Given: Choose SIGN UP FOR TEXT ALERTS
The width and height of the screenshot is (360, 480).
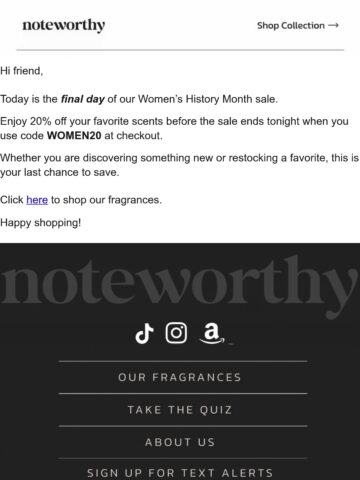Looking at the screenshot, I should point(180,473).
